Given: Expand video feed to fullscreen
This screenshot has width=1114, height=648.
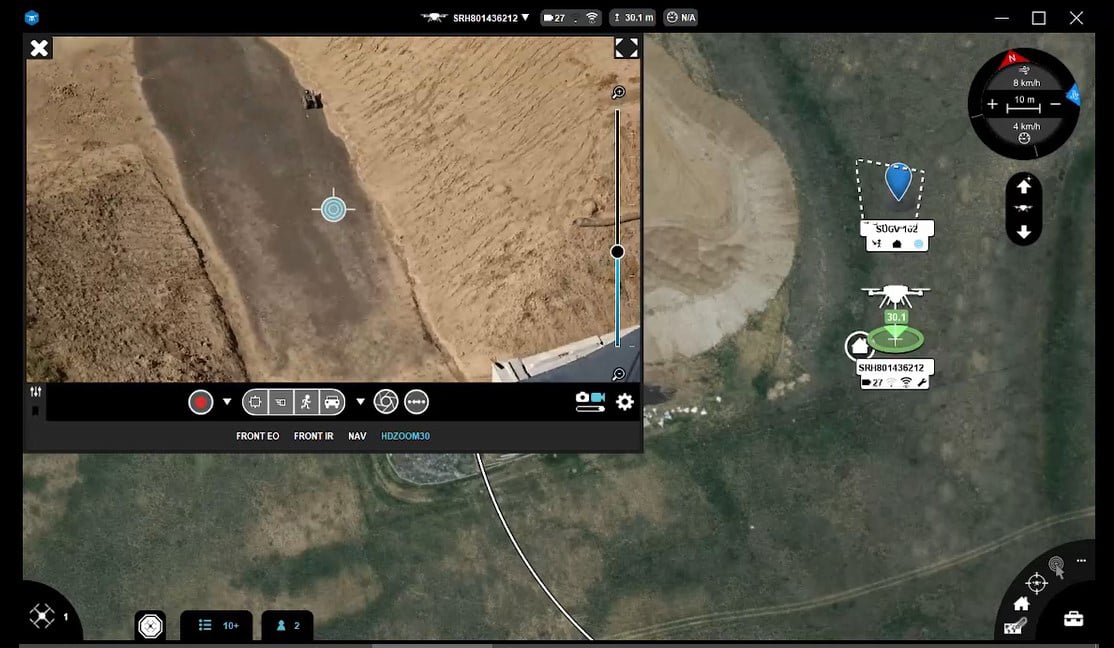Looking at the screenshot, I should click(626, 48).
